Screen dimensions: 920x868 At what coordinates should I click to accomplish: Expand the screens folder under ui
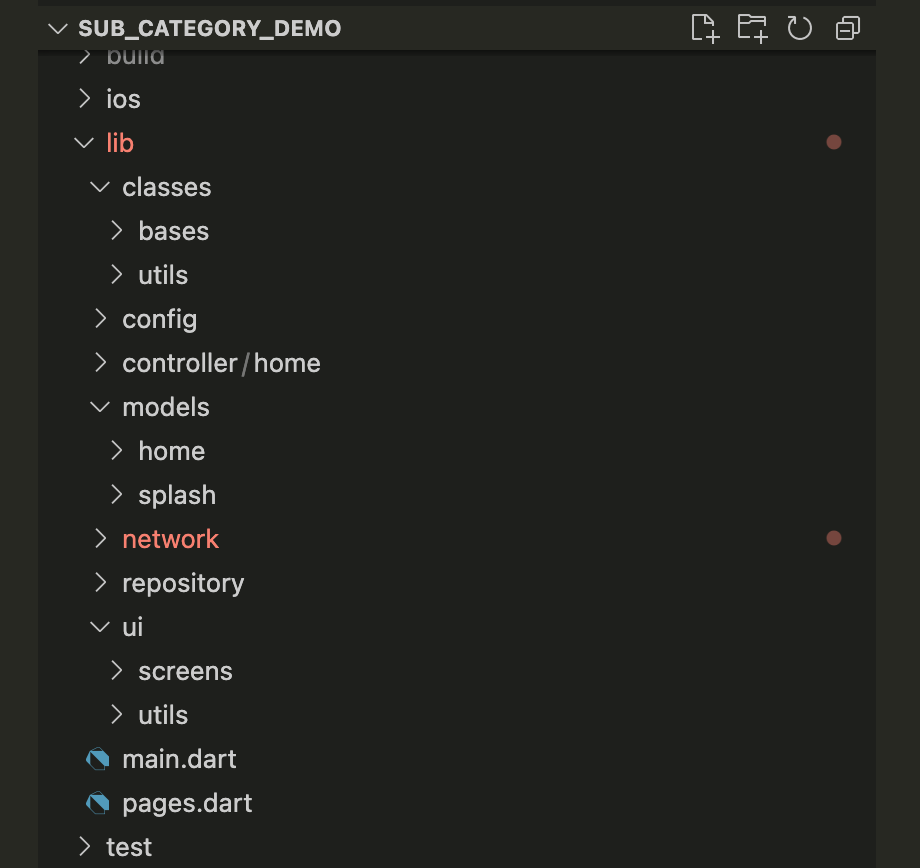point(185,671)
